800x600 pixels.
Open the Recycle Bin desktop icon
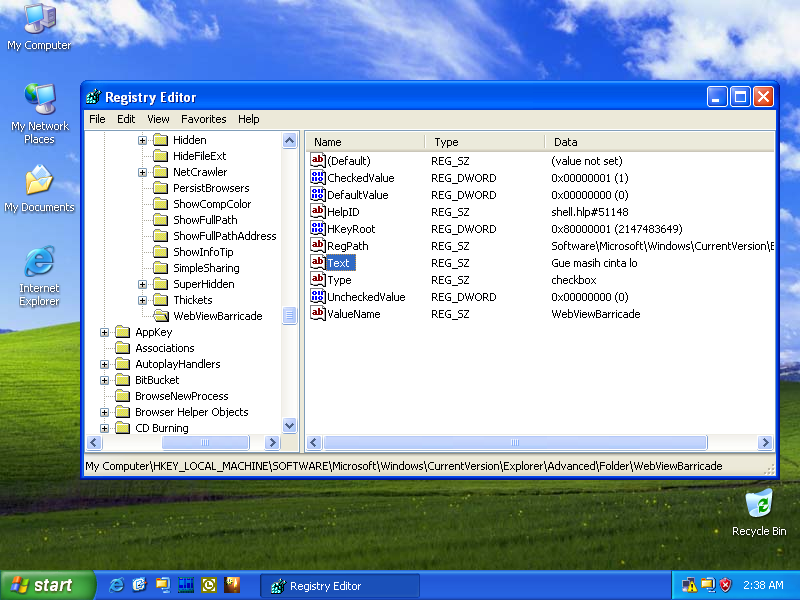[x=759, y=513]
